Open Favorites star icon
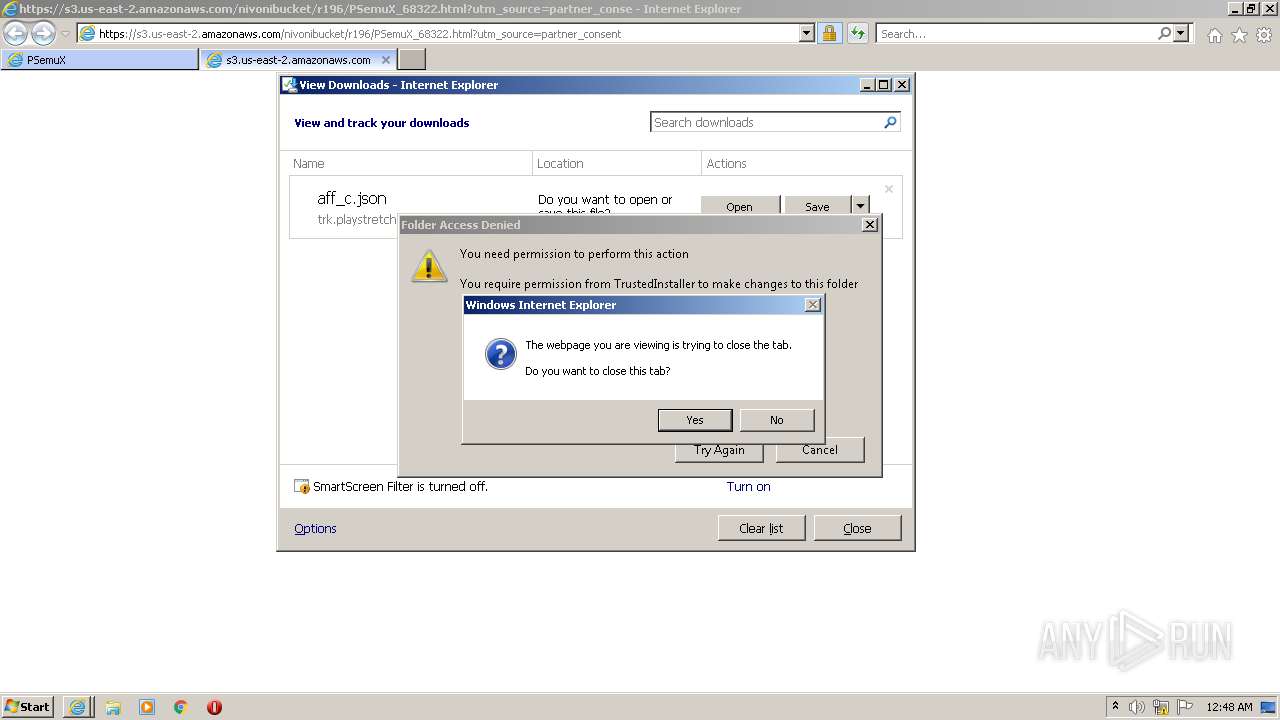The width and height of the screenshot is (1280, 720). [x=1239, y=35]
